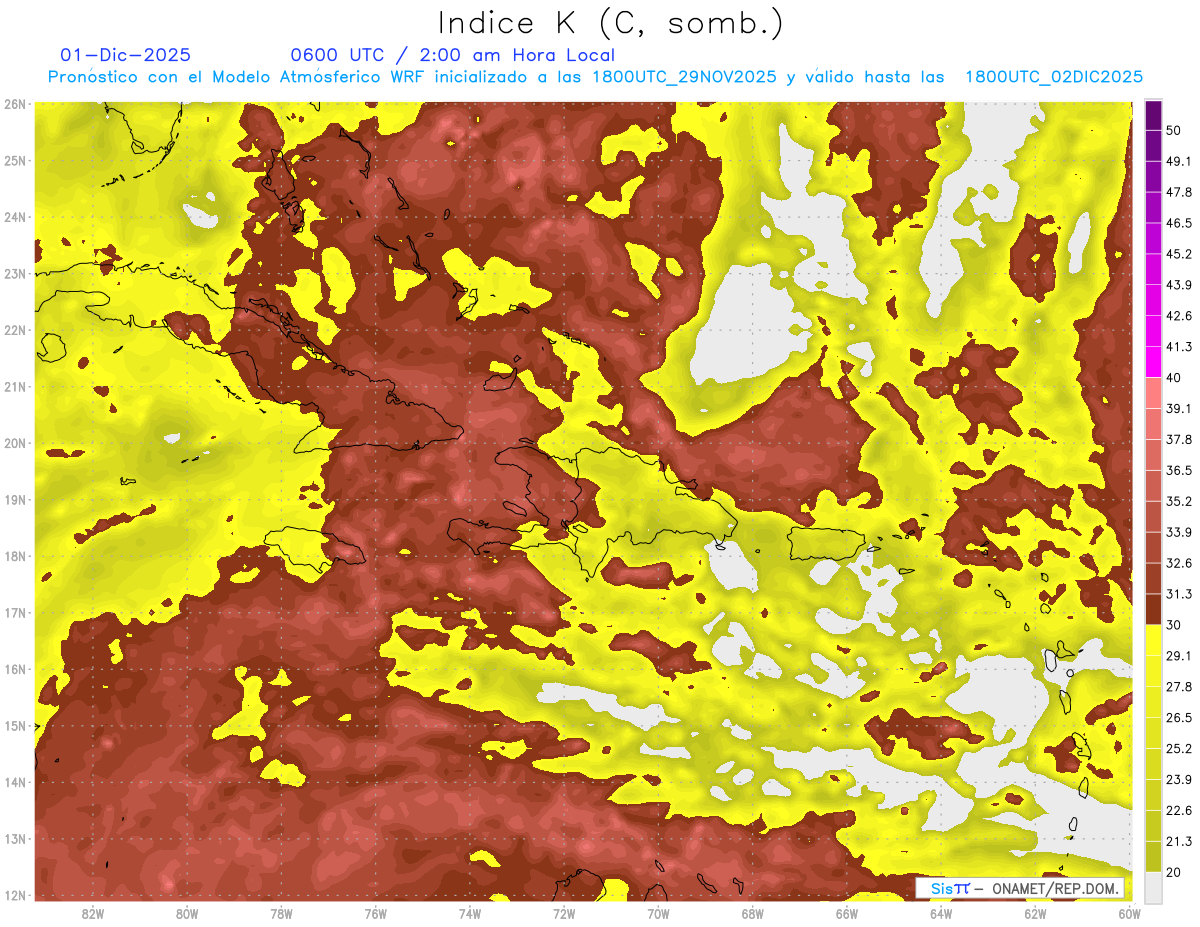Click the dark purple swatch above 50
This screenshot has height=927, width=1200.
[1153, 115]
